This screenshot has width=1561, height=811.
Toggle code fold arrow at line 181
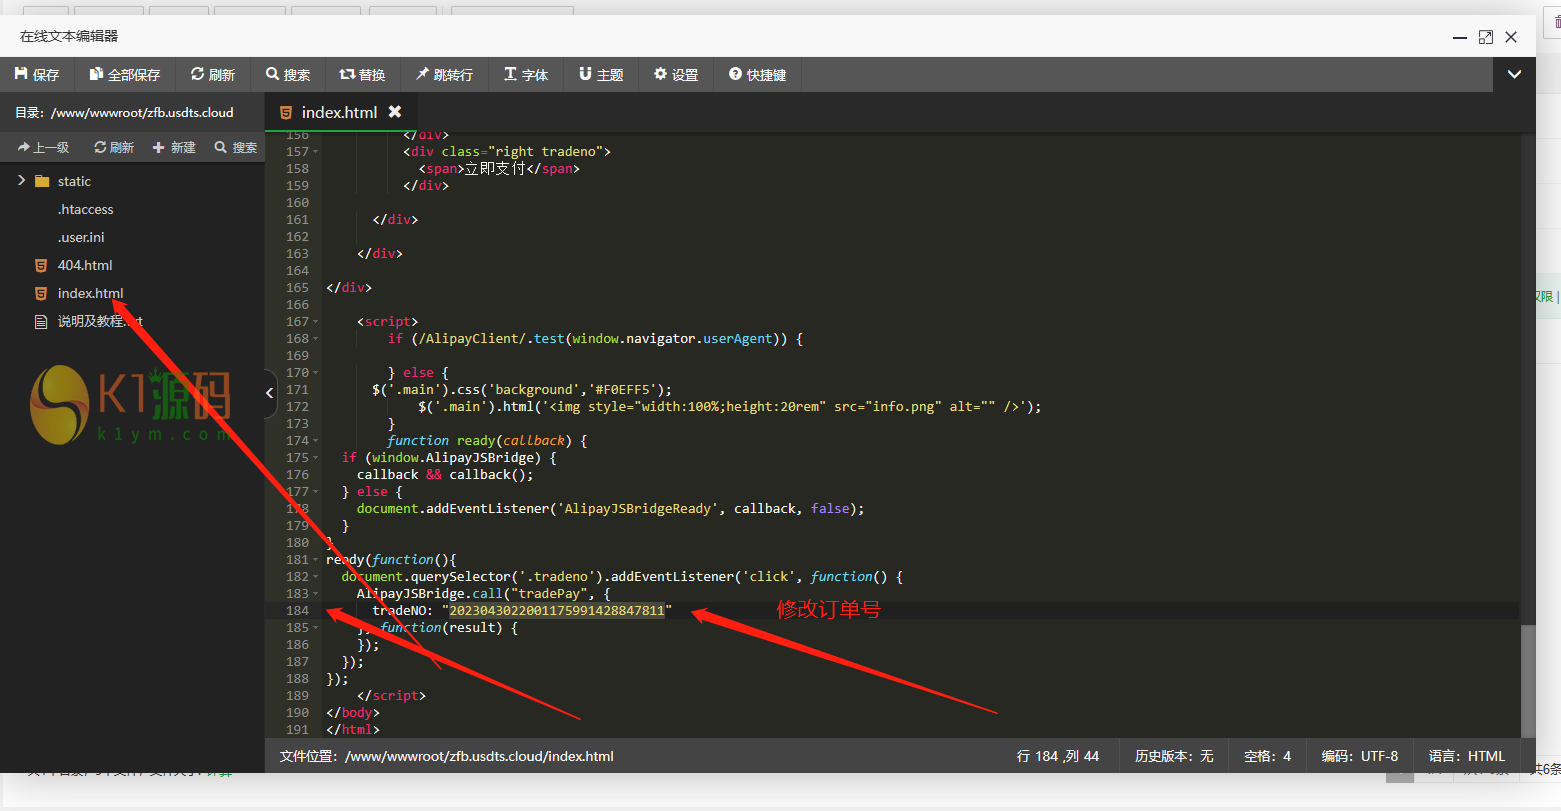(316, 560)
